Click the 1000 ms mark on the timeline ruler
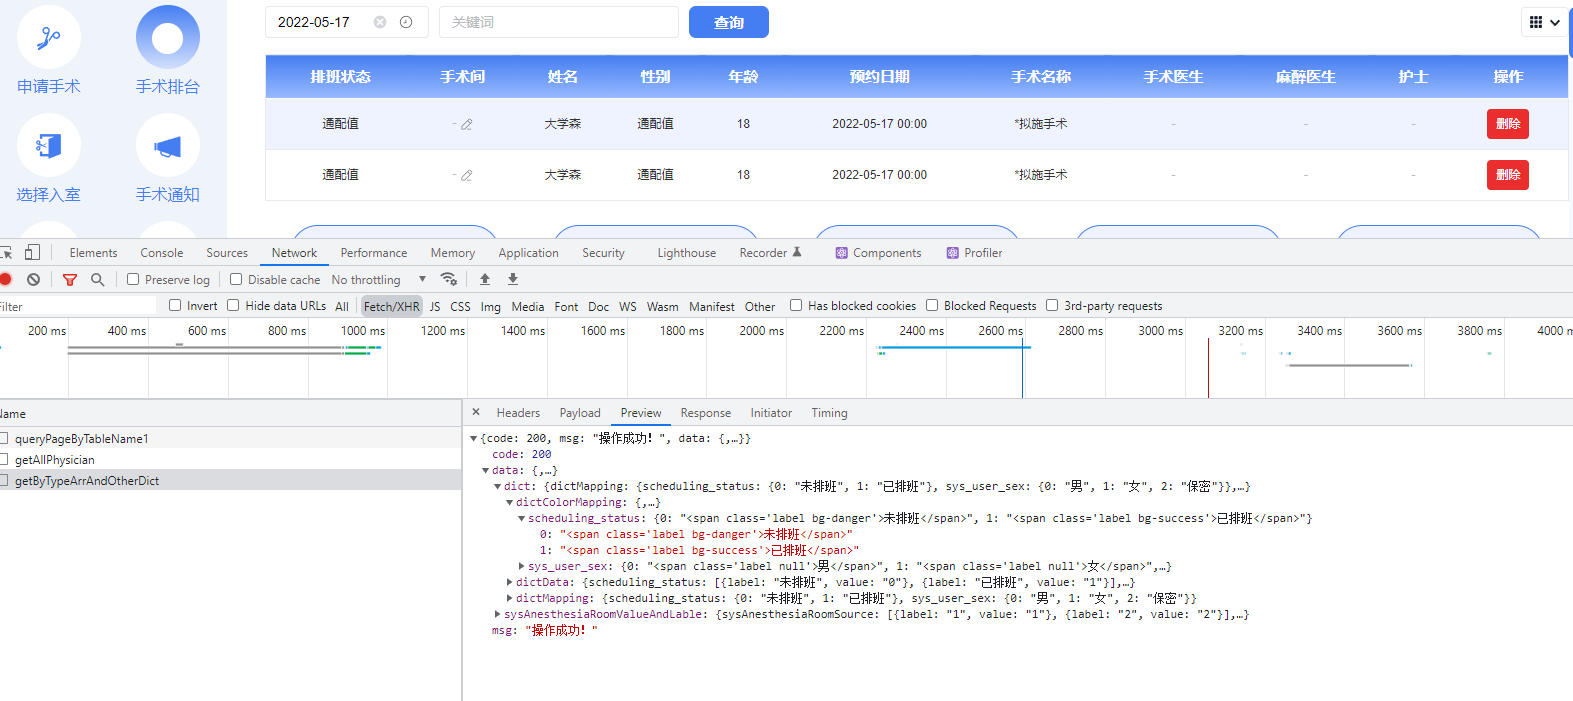This screenshot has width=1573, height=701. pyautogui.click(x=363, y=330)
